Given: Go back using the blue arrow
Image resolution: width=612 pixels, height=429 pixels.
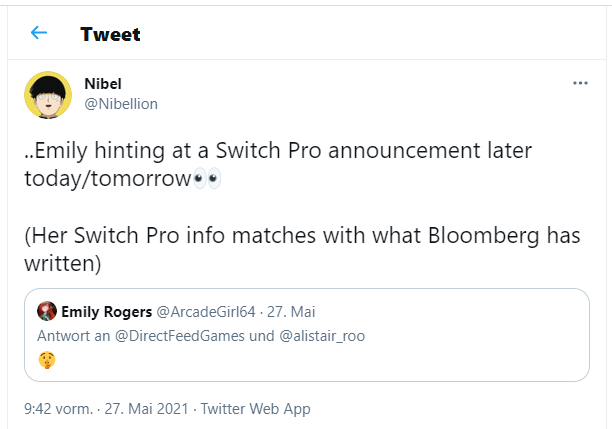Looking at the screenshot, I should pyautogui.click(x=39, y=33).
